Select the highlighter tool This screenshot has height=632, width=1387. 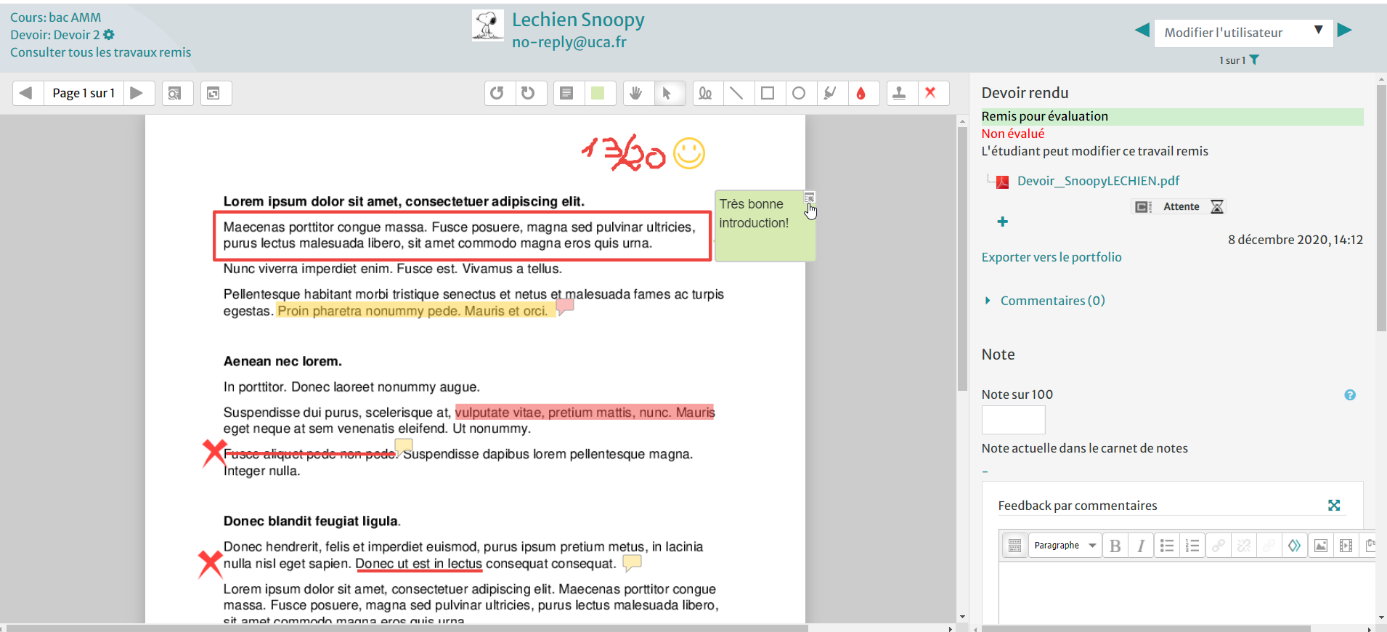[829, 93]
